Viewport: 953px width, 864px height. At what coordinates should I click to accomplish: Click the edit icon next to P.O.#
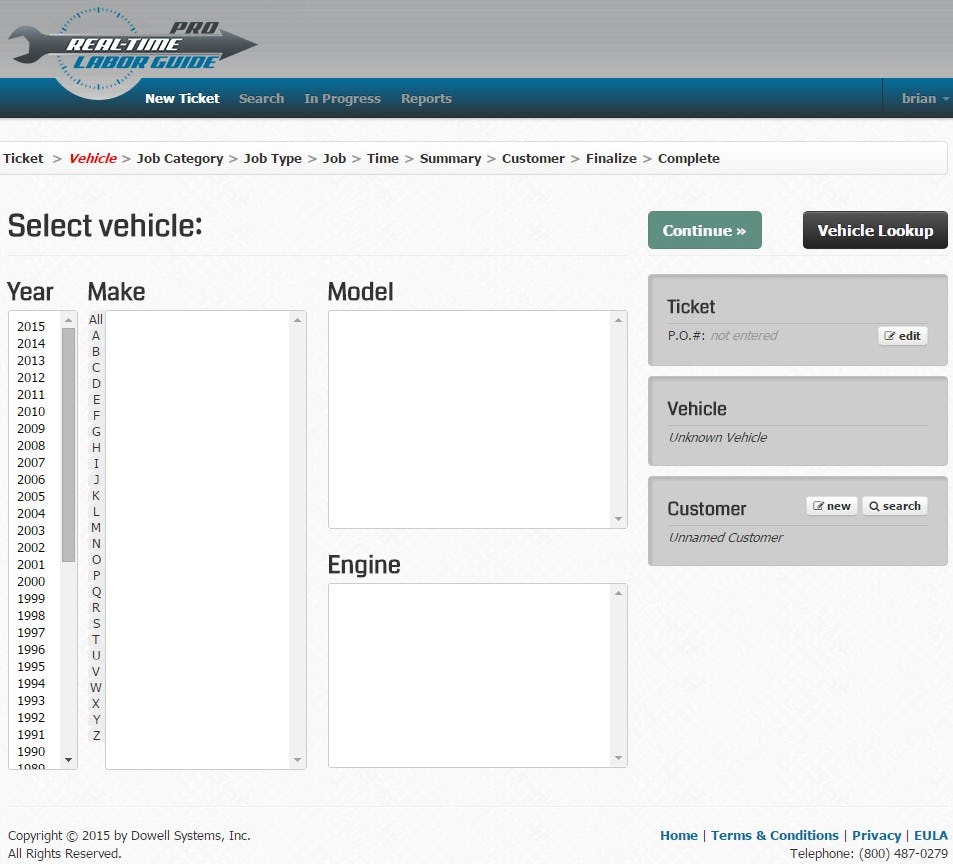click(x=890, y=335)
